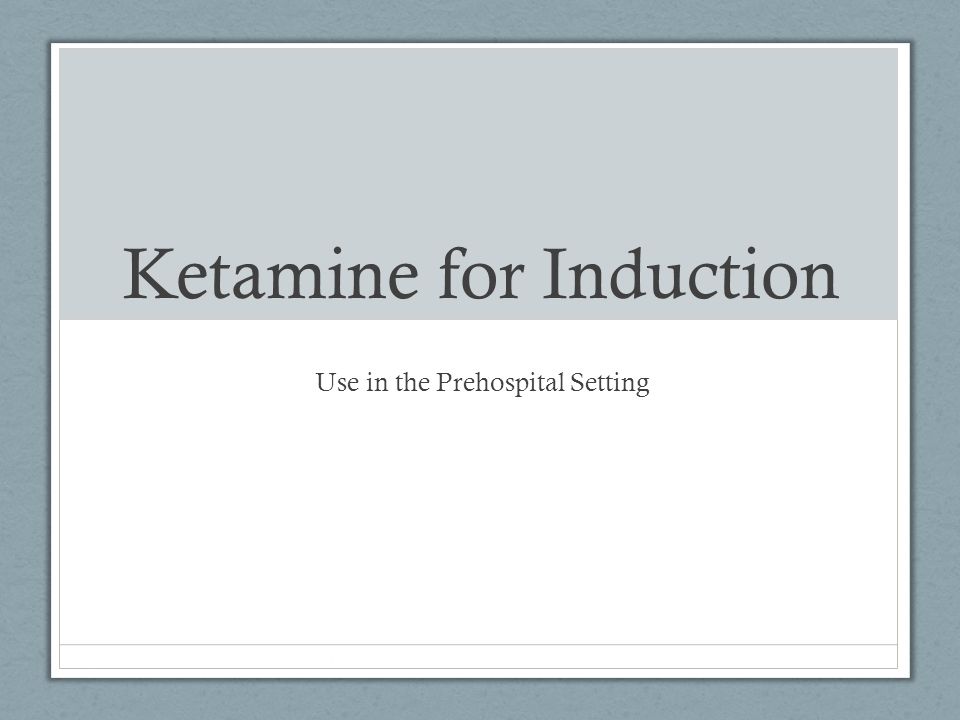960x720 pixels.
Task: Click the word "Prehospital" in the subtitle
Action: (500, 383)
